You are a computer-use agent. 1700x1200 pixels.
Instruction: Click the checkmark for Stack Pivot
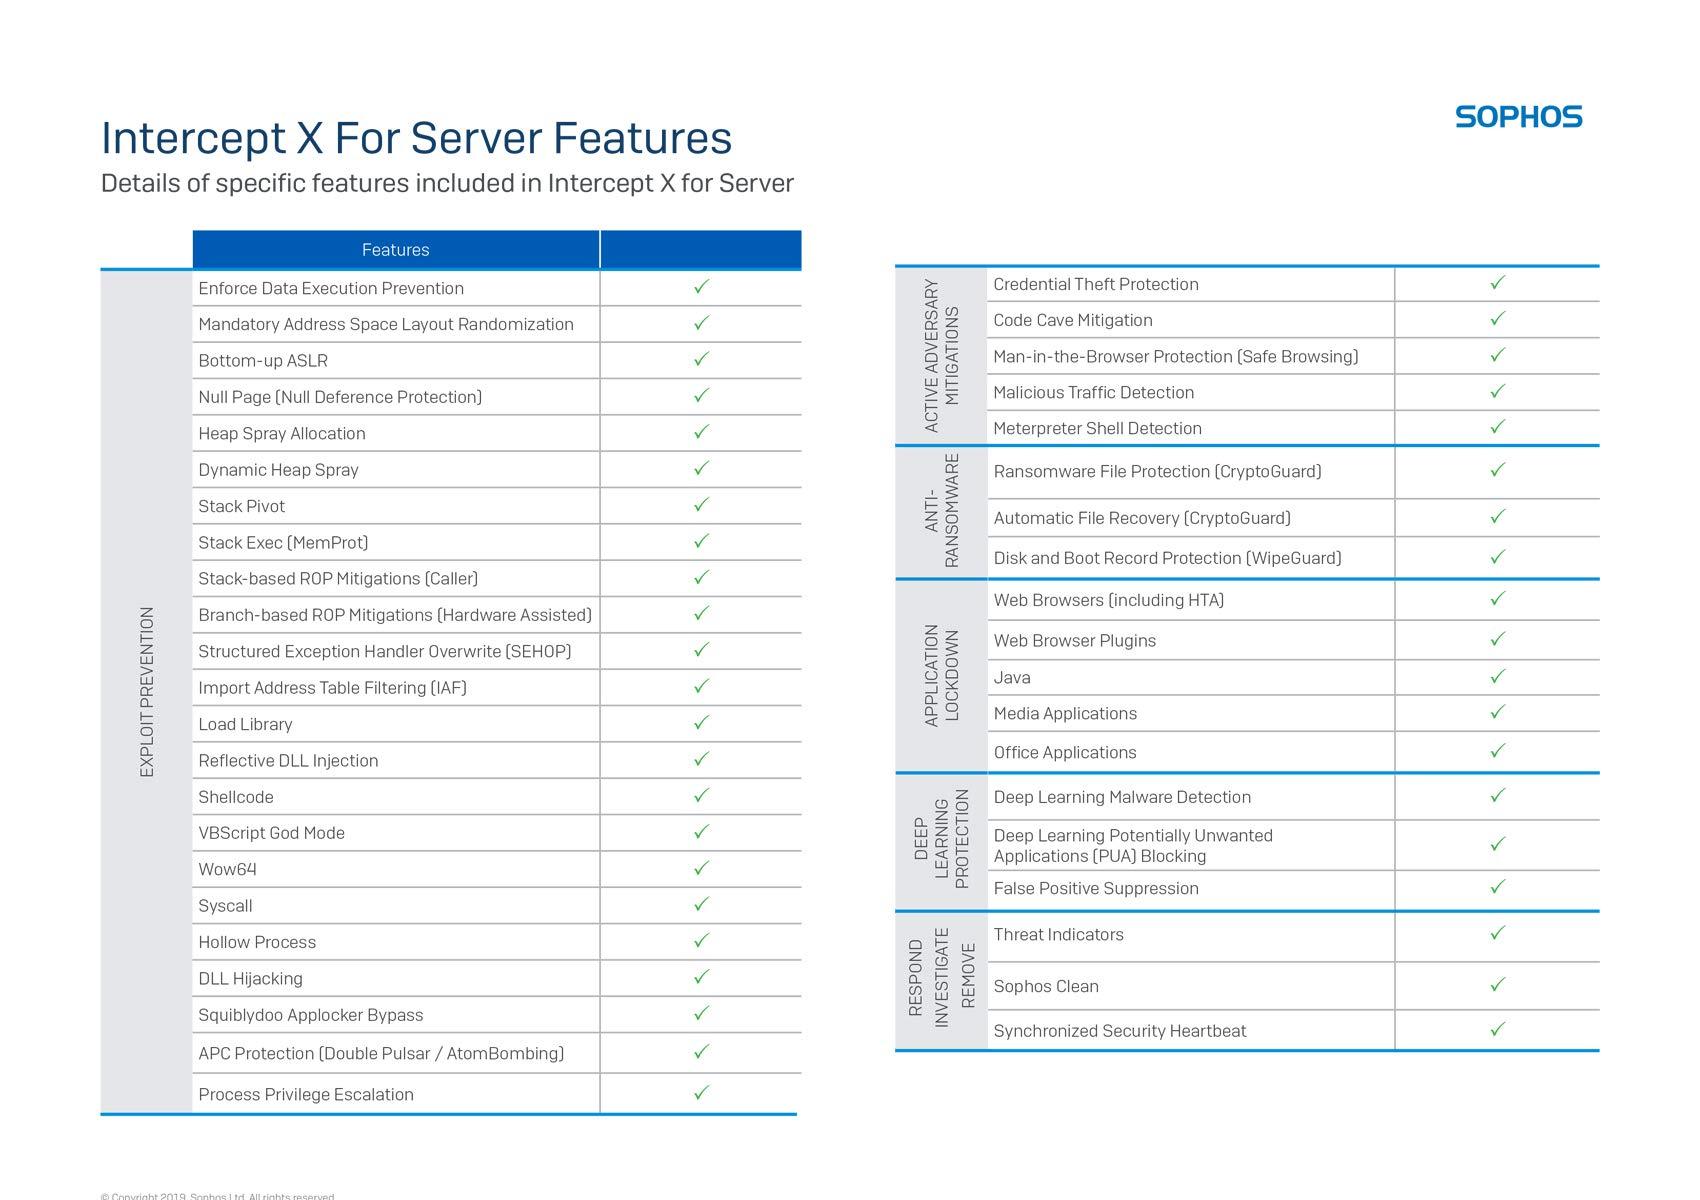coord(700,506)
